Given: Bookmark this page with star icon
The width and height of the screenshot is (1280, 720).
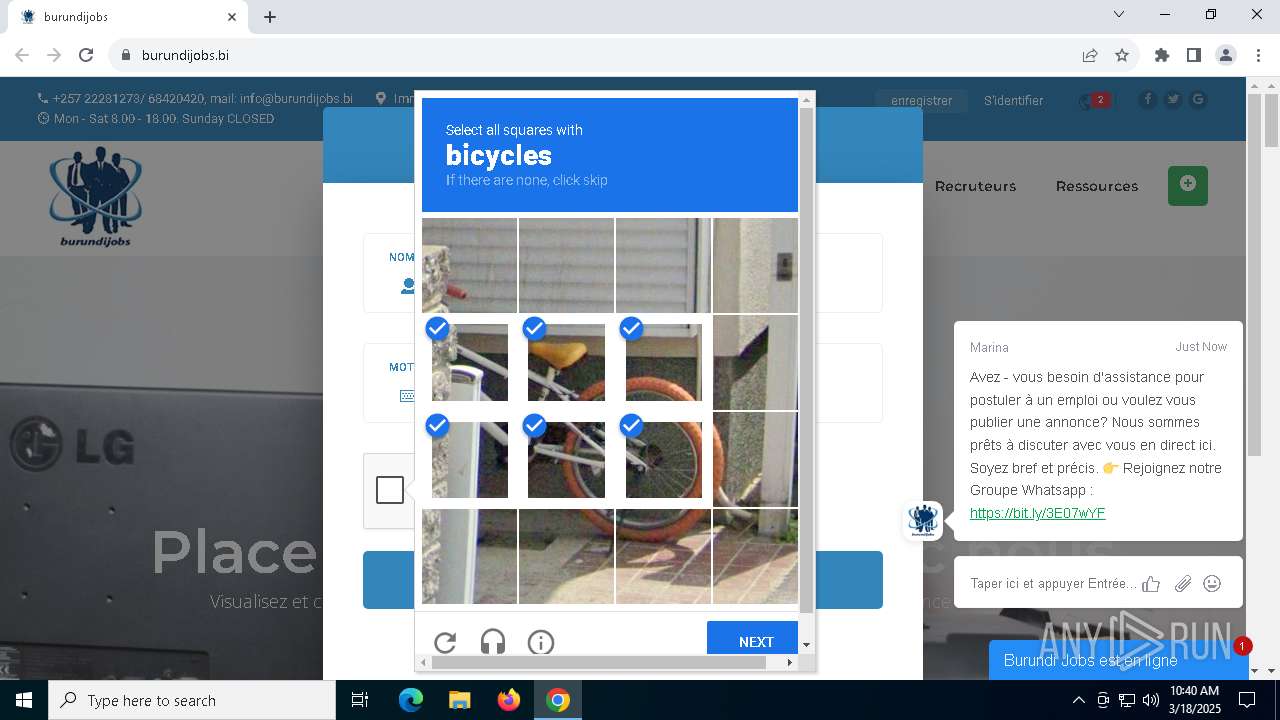Looking at the screenshot, I should [x=1122, y=55].
